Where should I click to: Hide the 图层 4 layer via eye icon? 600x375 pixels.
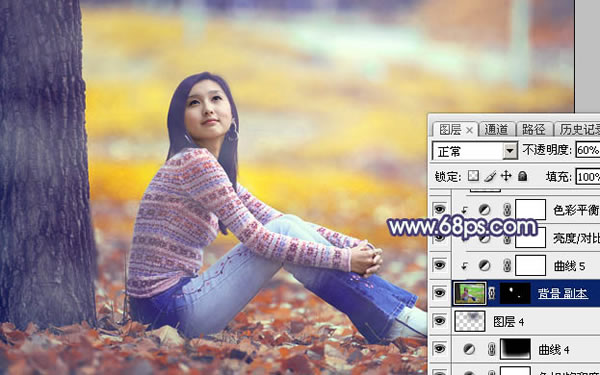tap(439, 321)
